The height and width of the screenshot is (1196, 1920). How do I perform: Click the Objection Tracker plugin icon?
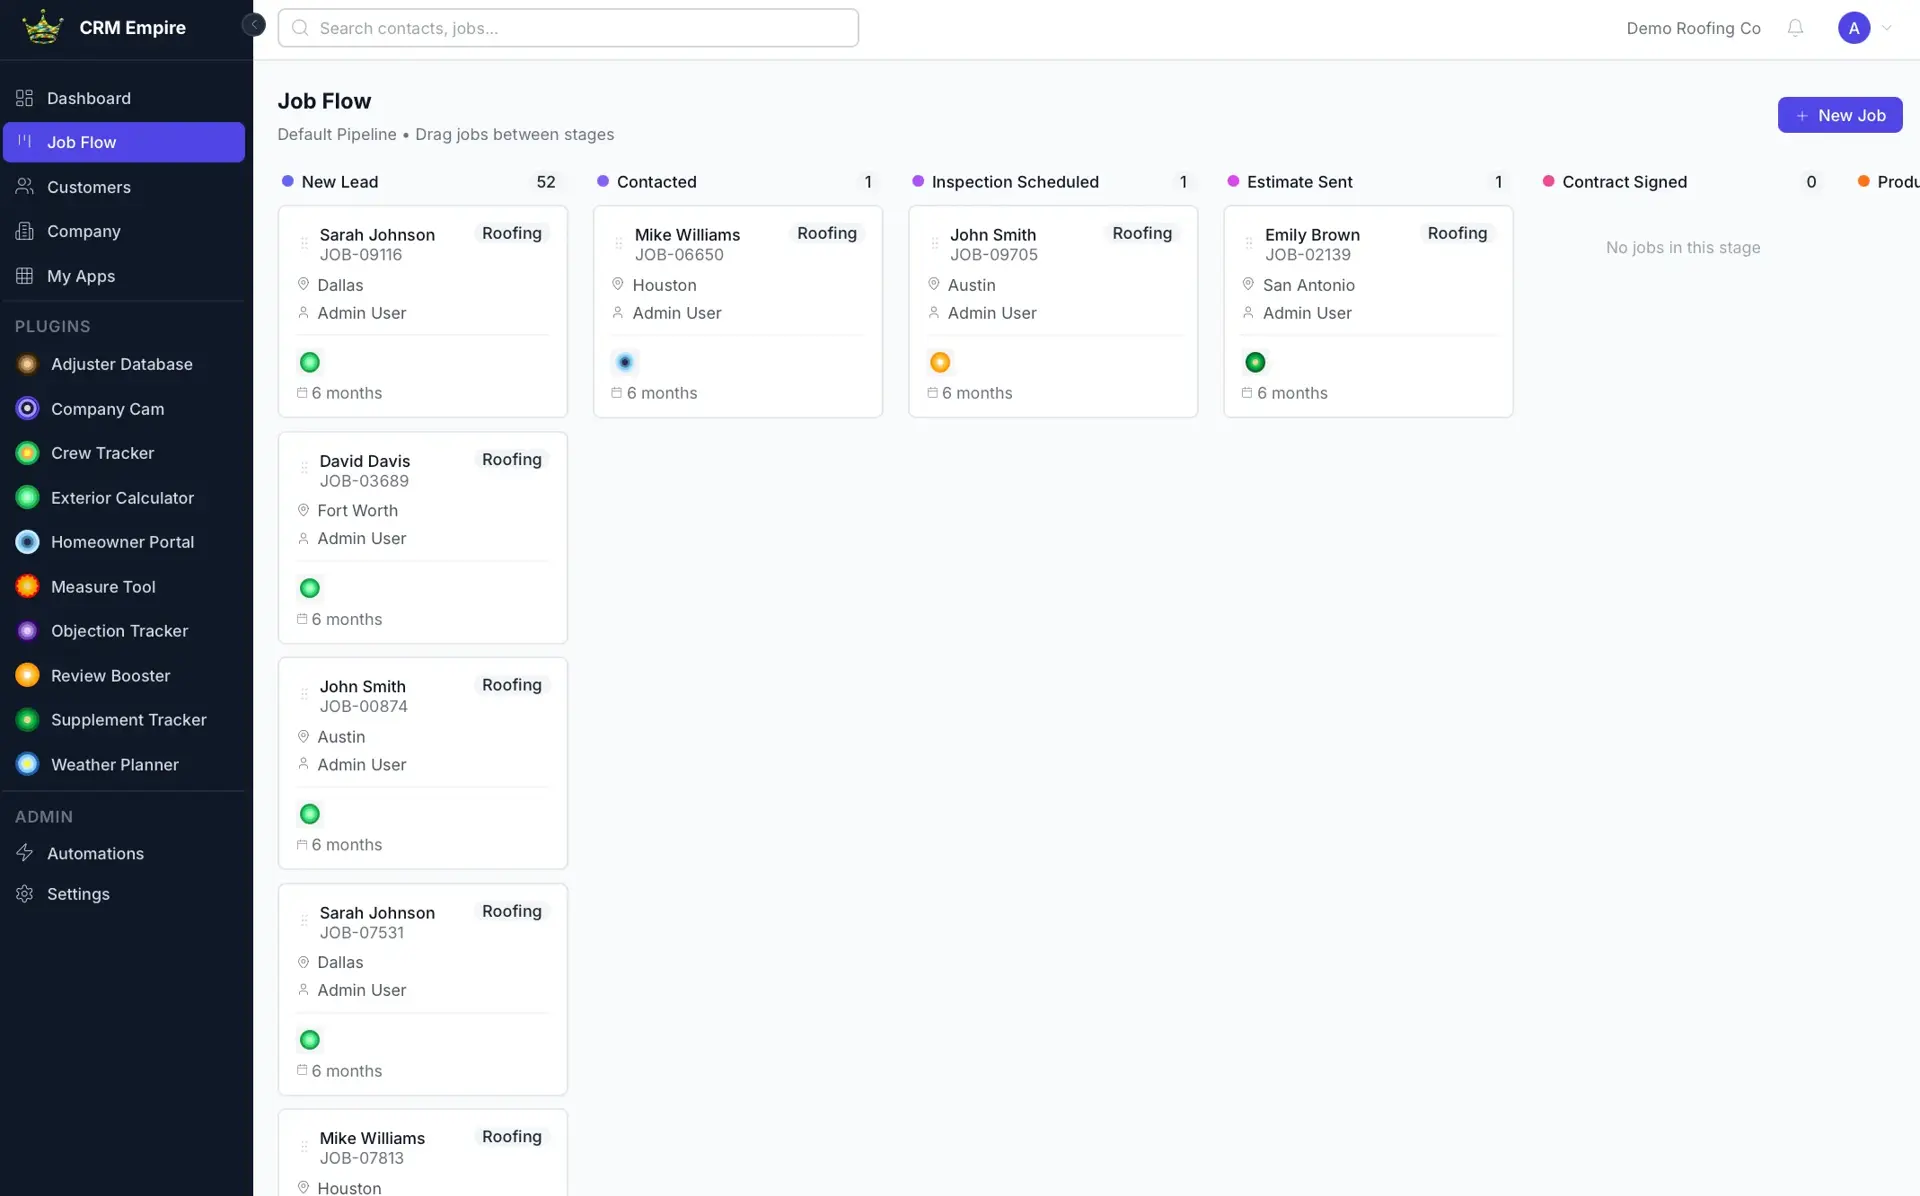(28, 631)
